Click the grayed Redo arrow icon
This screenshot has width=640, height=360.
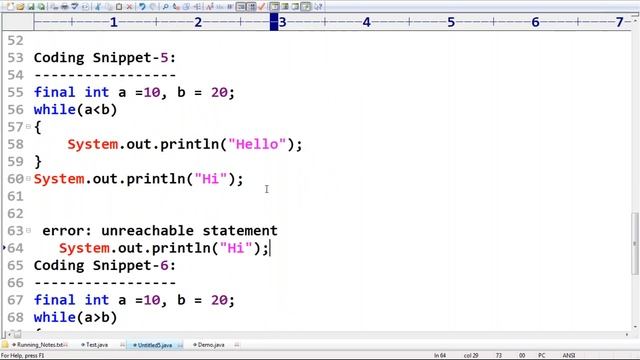[153, 7]
